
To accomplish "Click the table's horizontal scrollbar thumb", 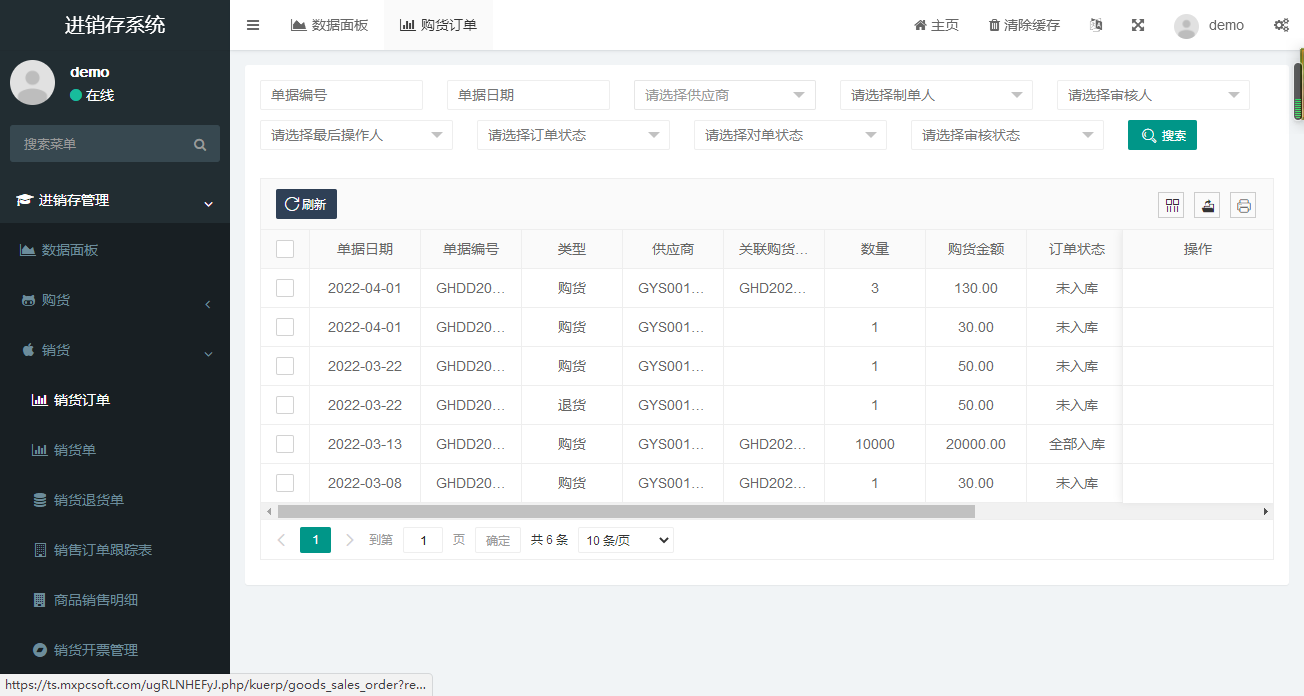I will (x=626, y=511).
